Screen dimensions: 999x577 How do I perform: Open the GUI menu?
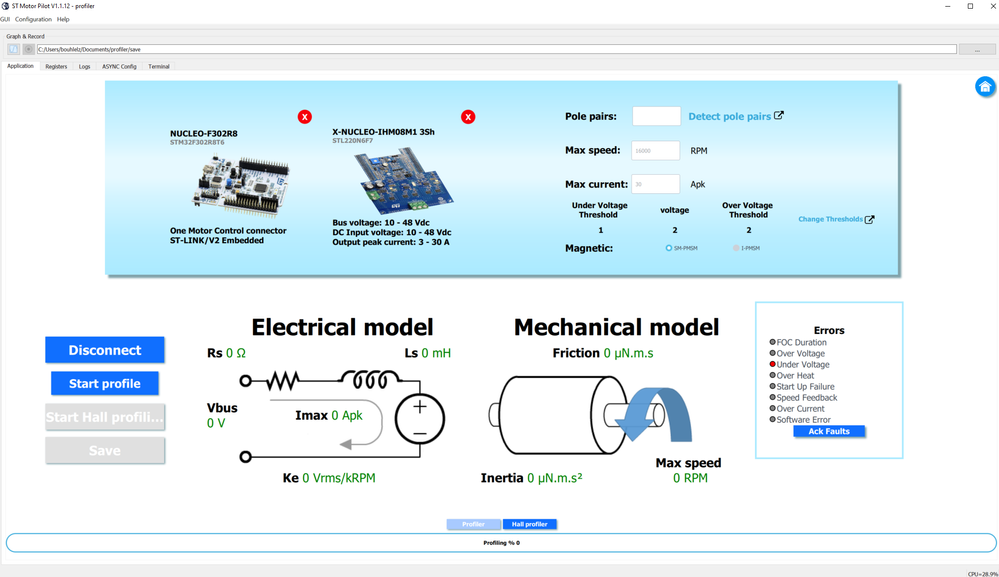pyautogui.click(x=5, y=19)
